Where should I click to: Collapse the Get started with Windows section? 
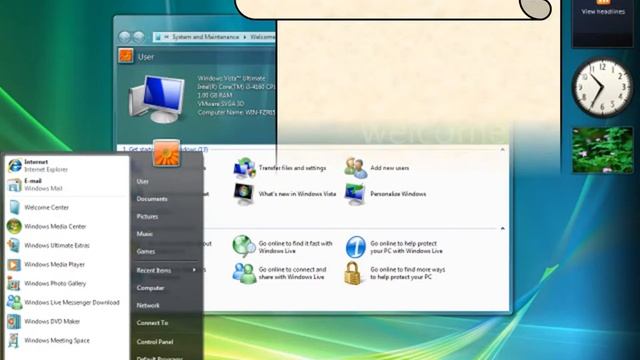[502, 150]
